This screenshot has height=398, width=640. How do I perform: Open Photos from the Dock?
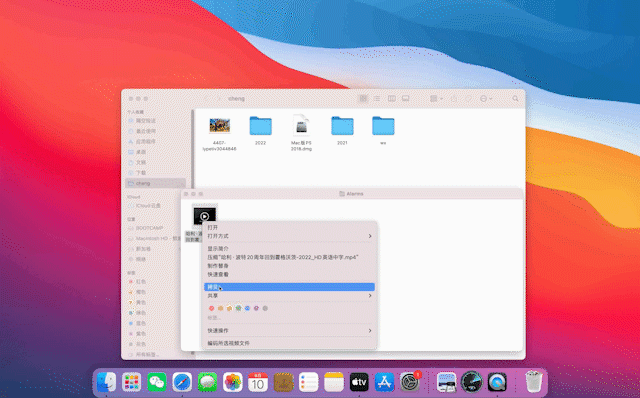233,382
